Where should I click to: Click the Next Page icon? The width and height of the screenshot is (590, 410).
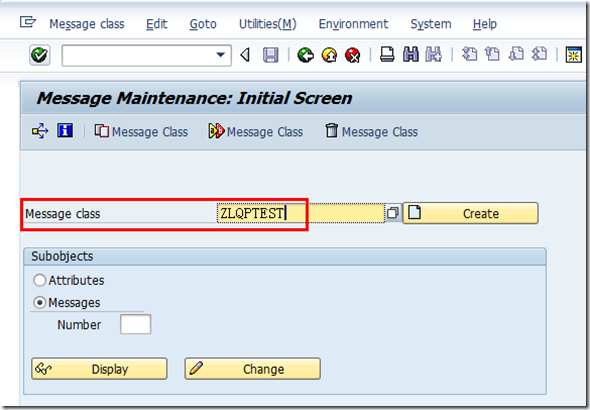point(516,54)
